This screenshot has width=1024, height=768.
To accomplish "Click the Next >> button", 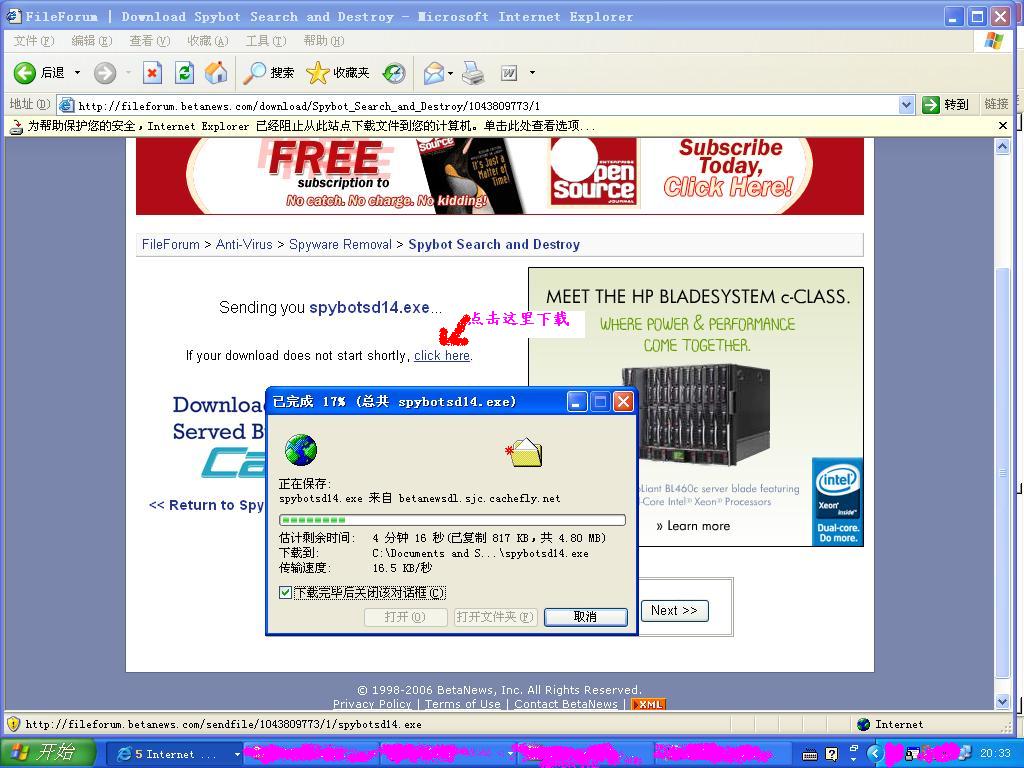I will pyautogui.click(x=674, y=611).
